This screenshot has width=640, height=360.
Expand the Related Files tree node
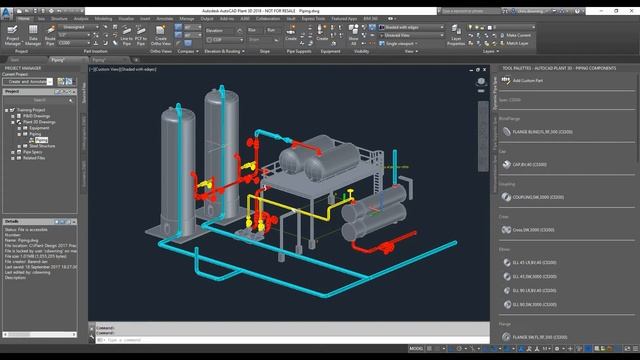pyautogui.click(x=13, y=158)
